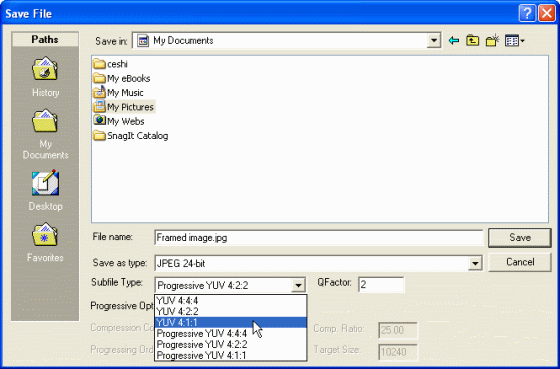
Task: Choose highlighted YUV 4:1:1 option
Action: [x=231, y=323]
